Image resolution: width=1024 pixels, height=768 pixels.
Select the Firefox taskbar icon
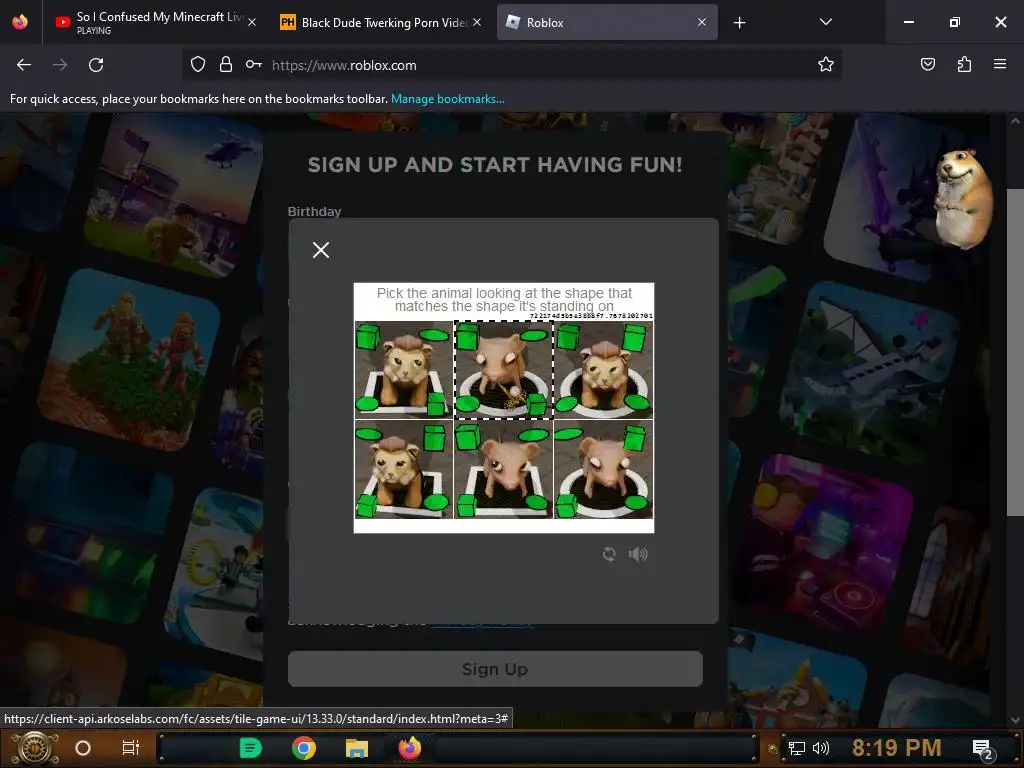(x=409, y=748)
